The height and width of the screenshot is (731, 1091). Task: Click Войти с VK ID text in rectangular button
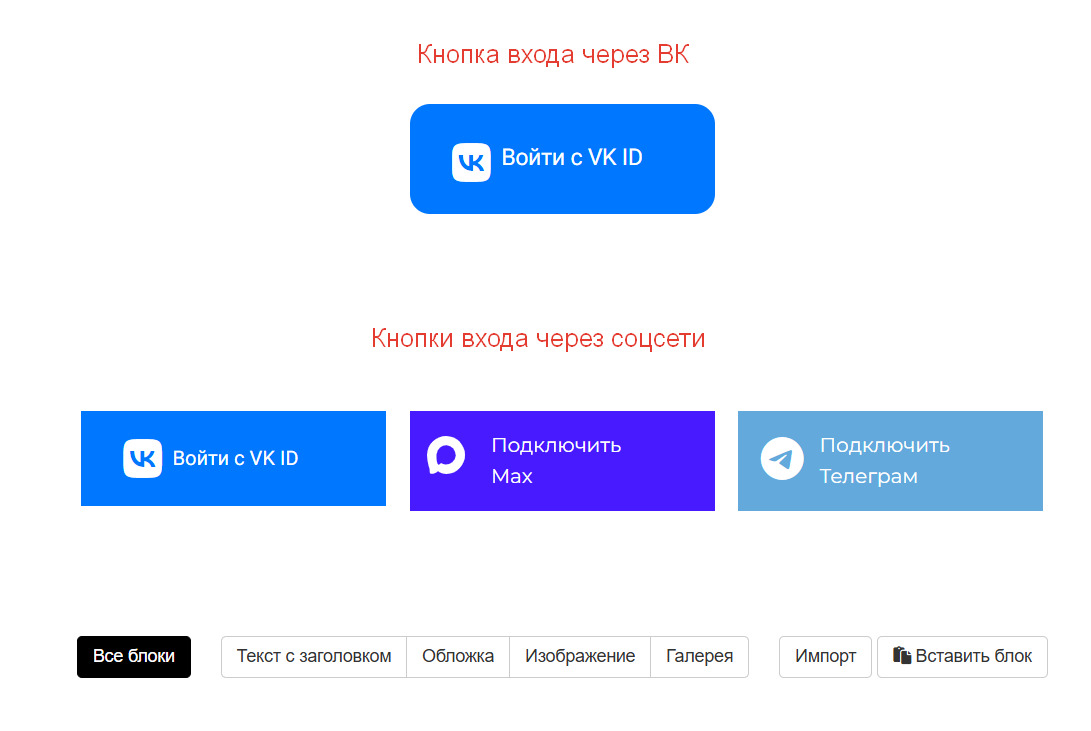(235, 458)
